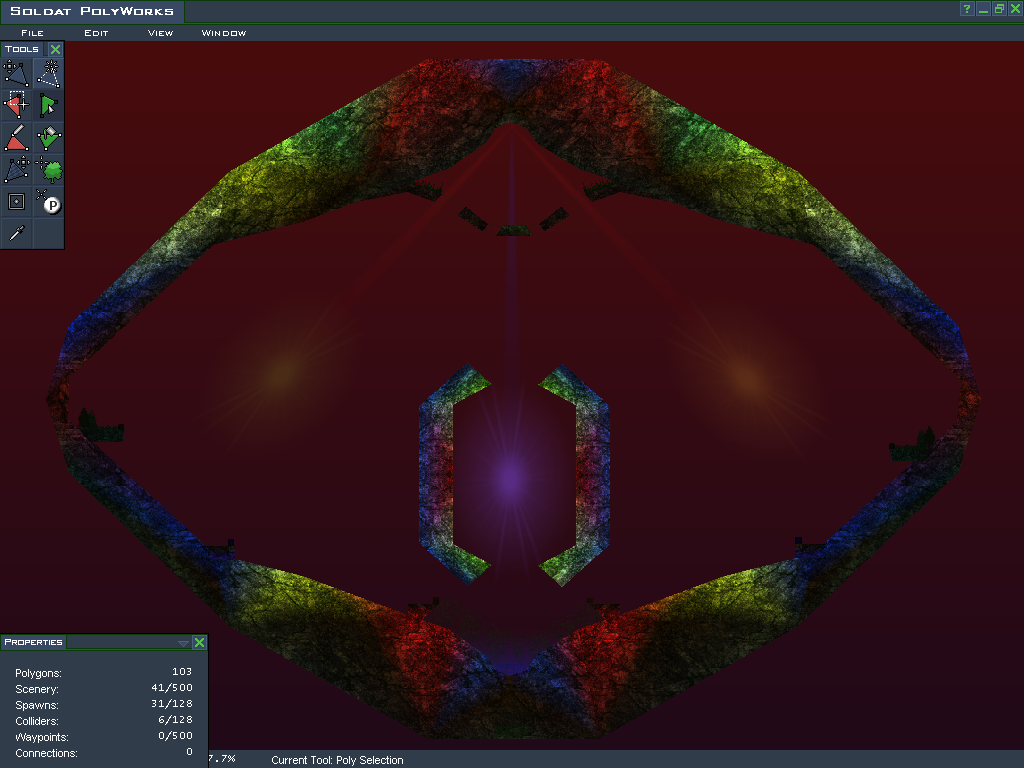
Task: Open the Edit menu
Action: pos(96,33)
